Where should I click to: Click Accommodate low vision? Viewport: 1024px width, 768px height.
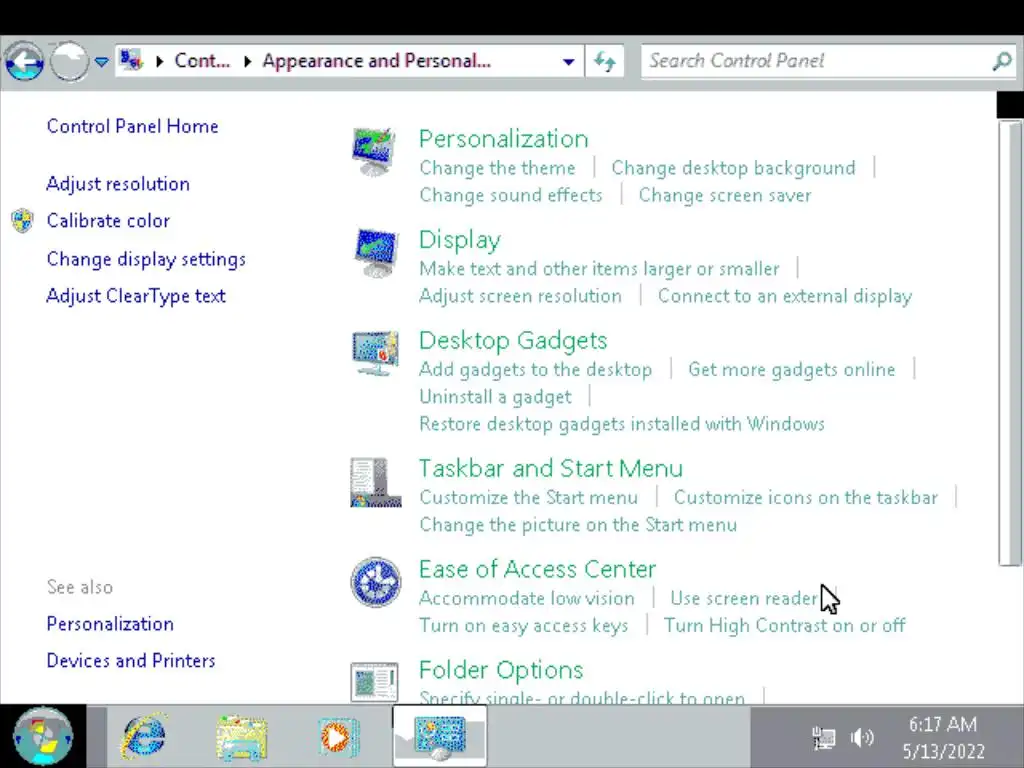(x=527, y=598)
